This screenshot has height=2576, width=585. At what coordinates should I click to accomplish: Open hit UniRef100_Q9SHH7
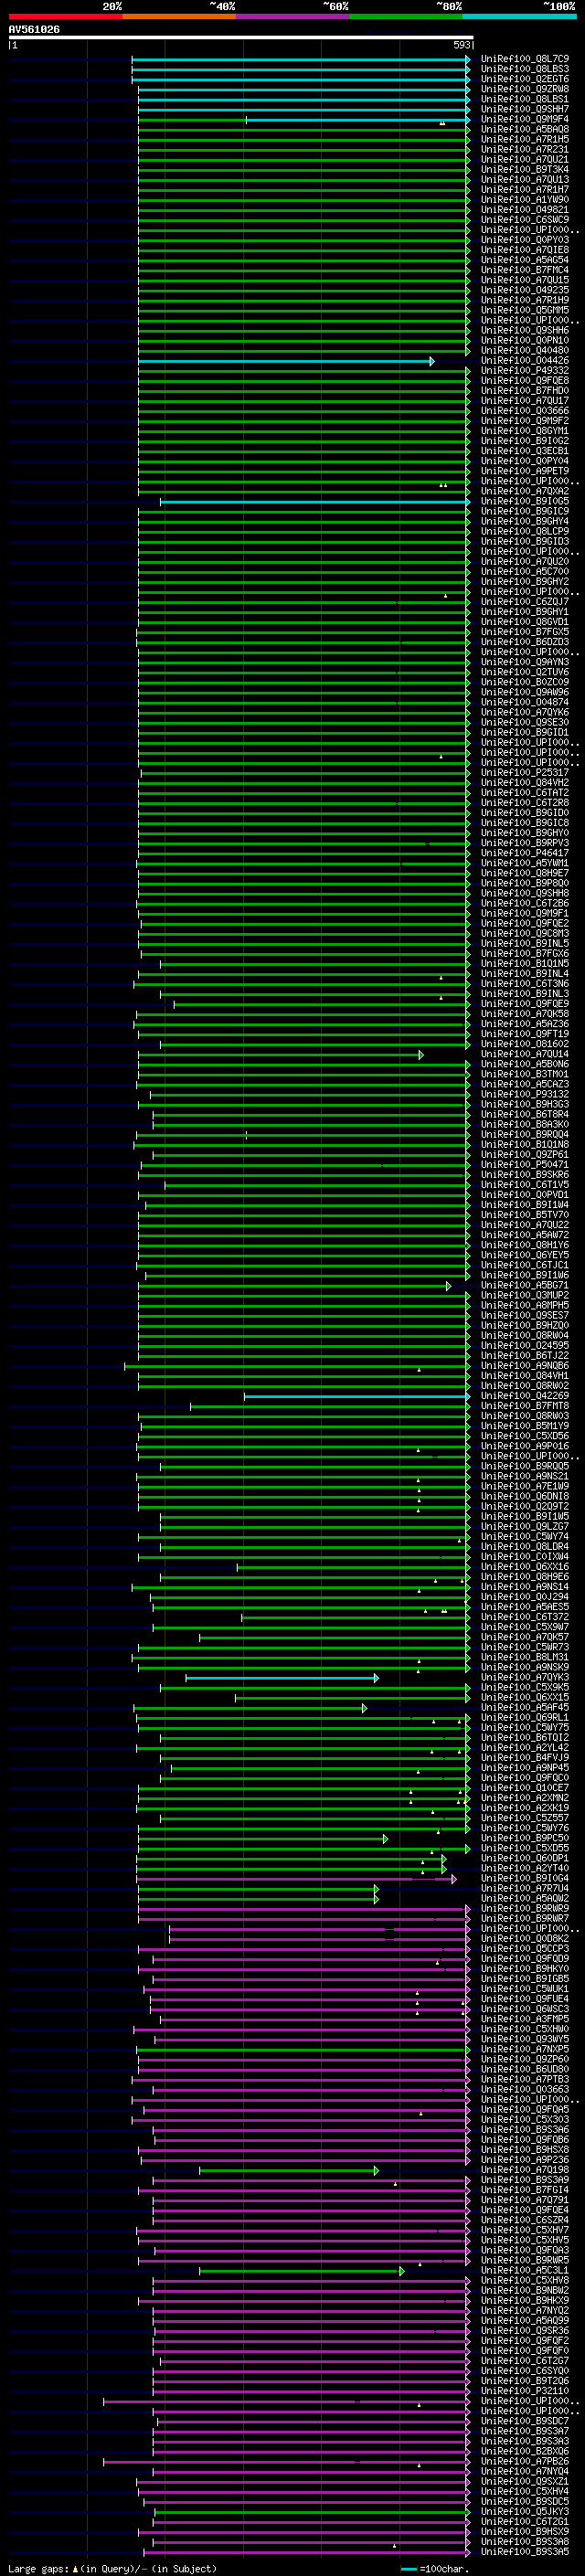(x=525, y=109)
